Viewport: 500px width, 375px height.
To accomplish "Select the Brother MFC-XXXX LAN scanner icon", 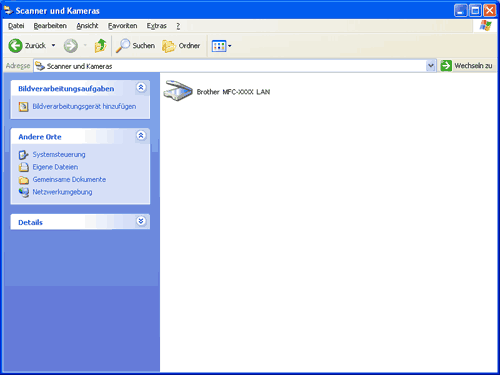I will tap(178, 91).
